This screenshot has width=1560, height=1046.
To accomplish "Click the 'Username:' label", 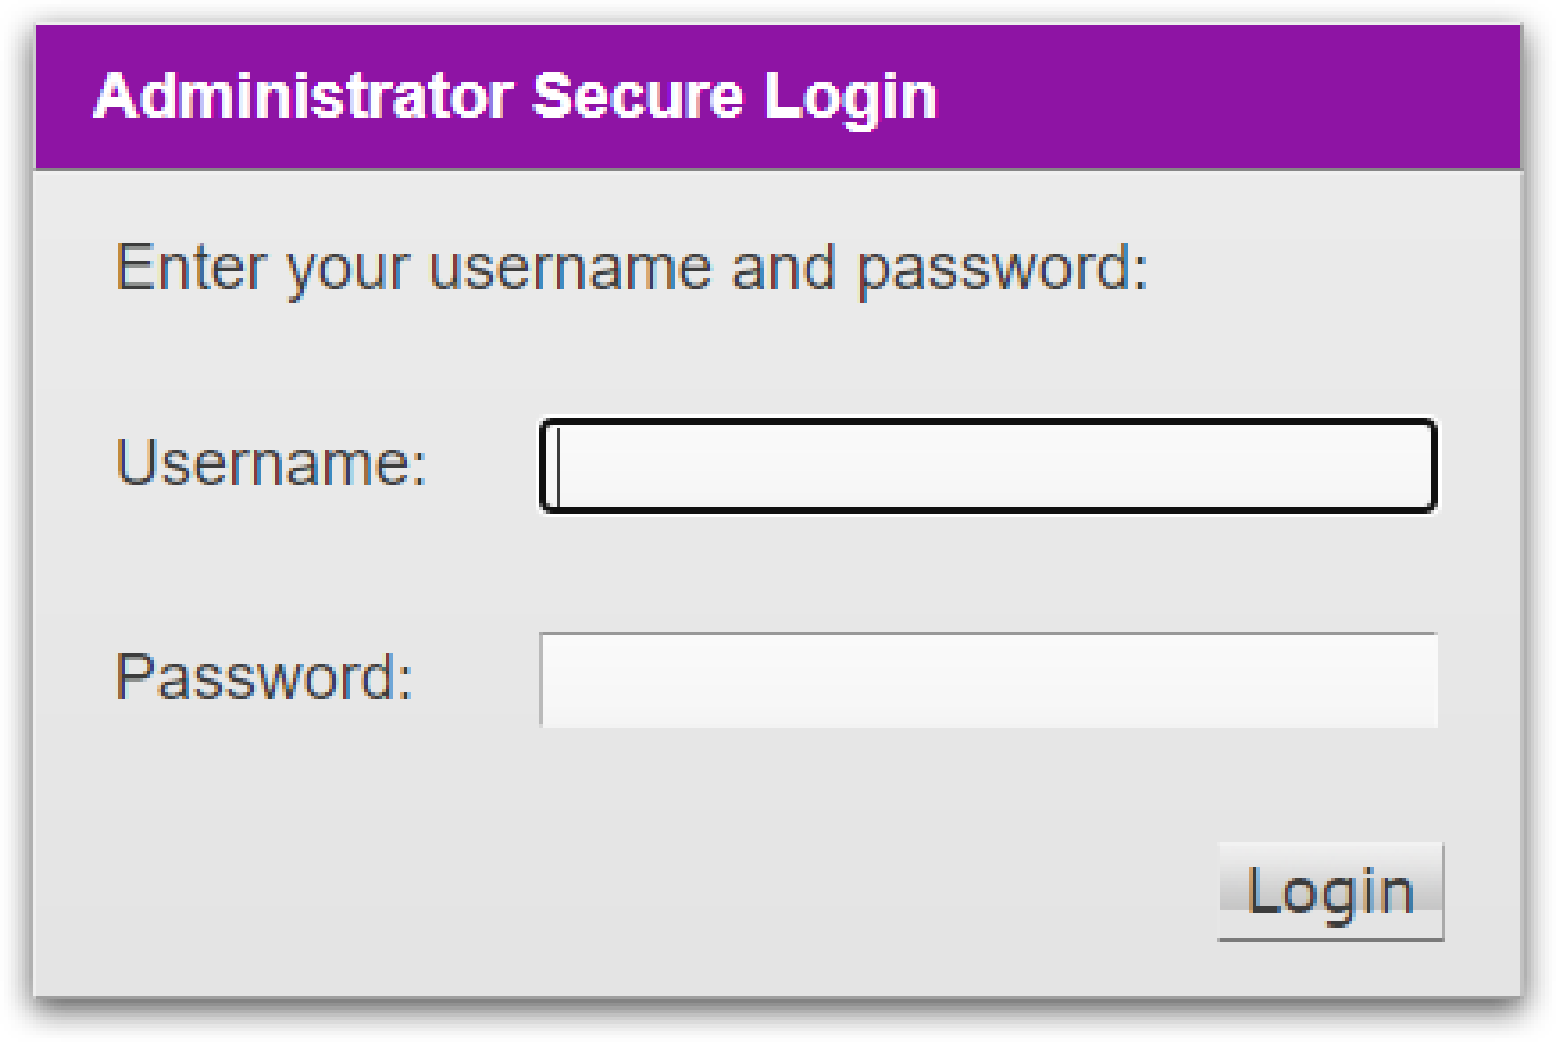I will click(x=271, y=463).
